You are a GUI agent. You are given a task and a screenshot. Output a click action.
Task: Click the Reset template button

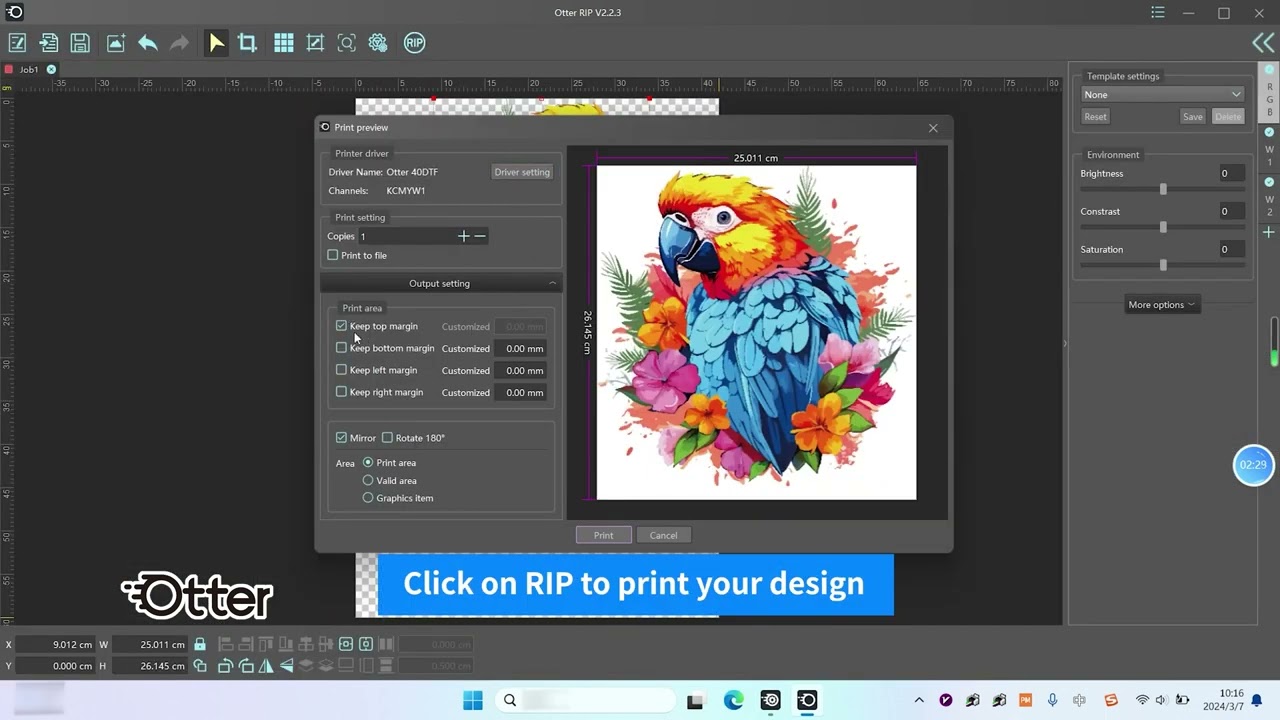point(1096,117)
